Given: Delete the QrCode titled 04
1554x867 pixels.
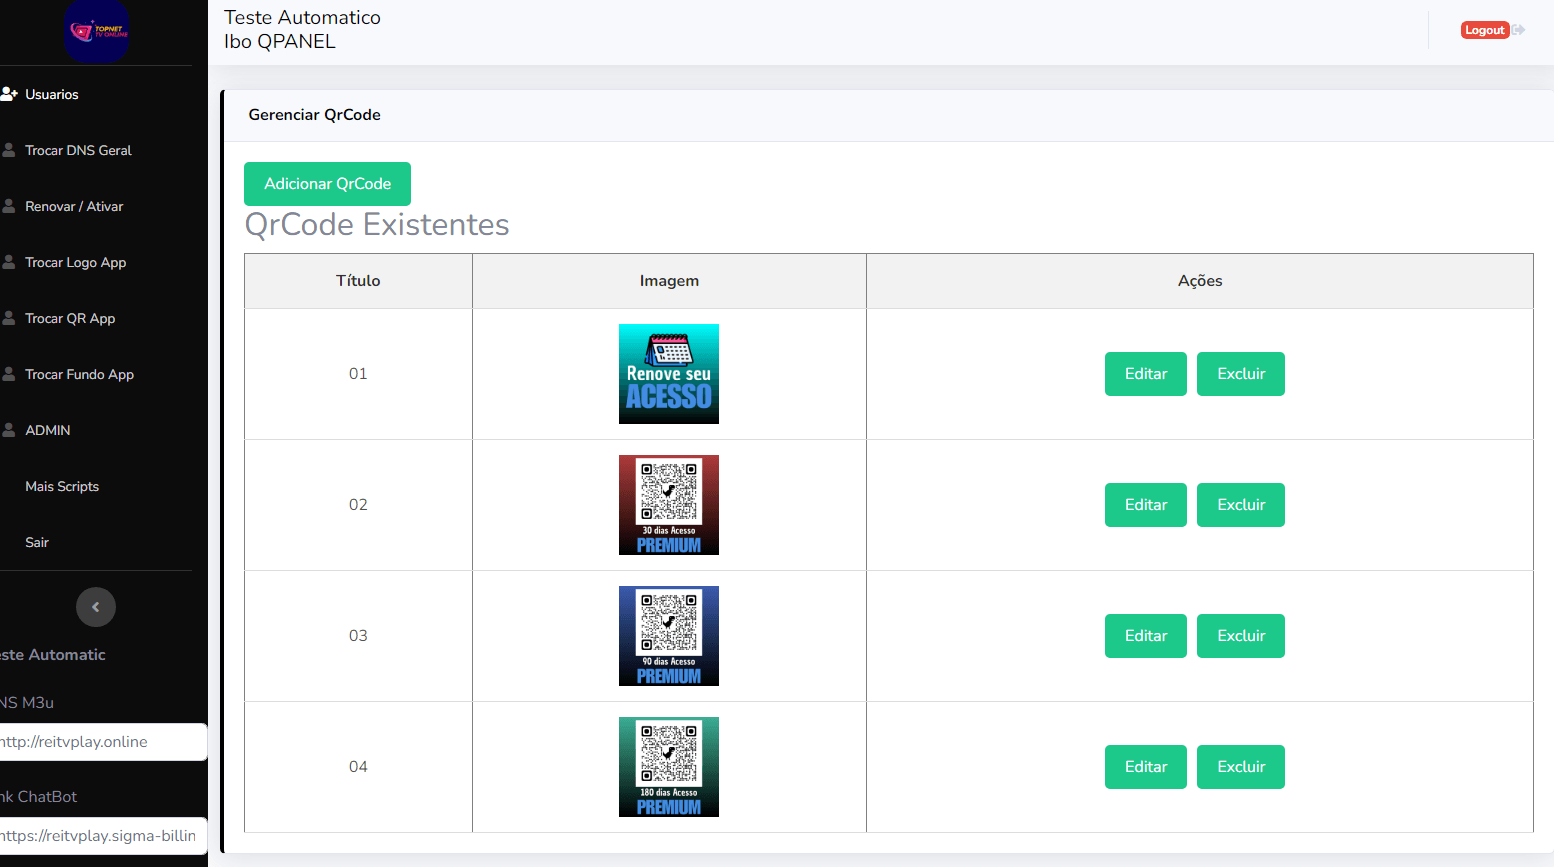Looking at the screenshot, I should [1240, 767].
